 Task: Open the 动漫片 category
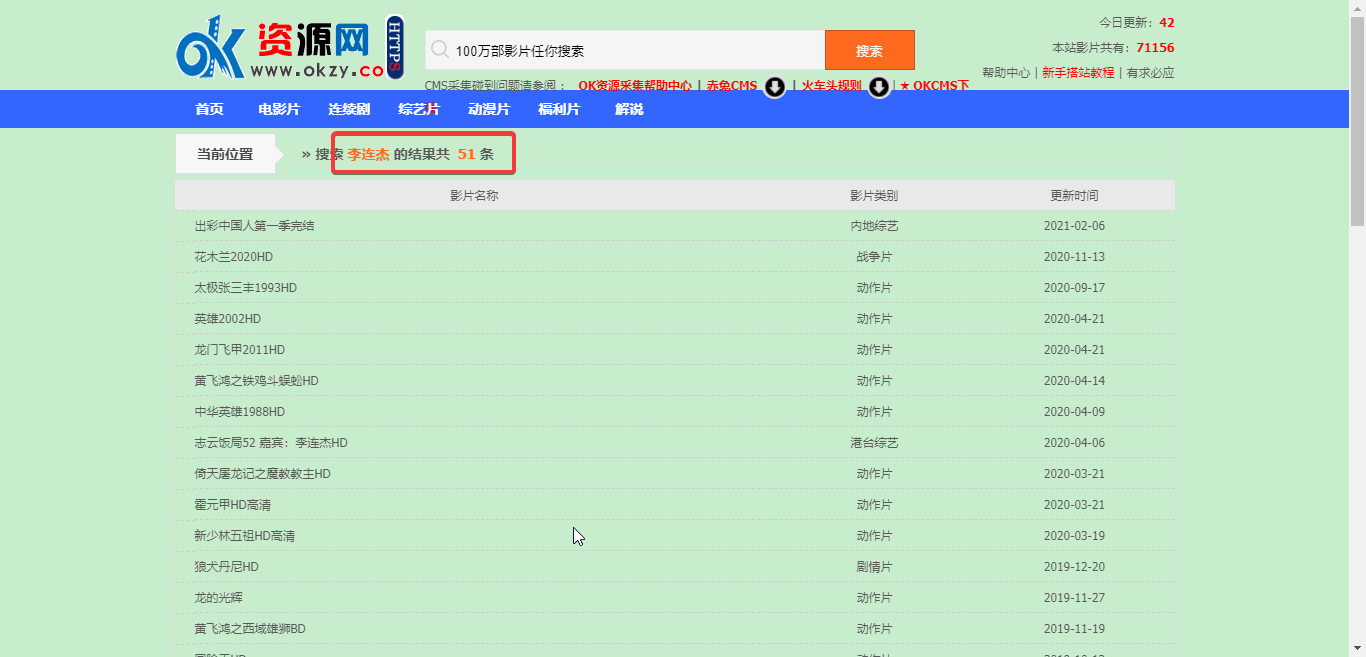tap(490, 109)
